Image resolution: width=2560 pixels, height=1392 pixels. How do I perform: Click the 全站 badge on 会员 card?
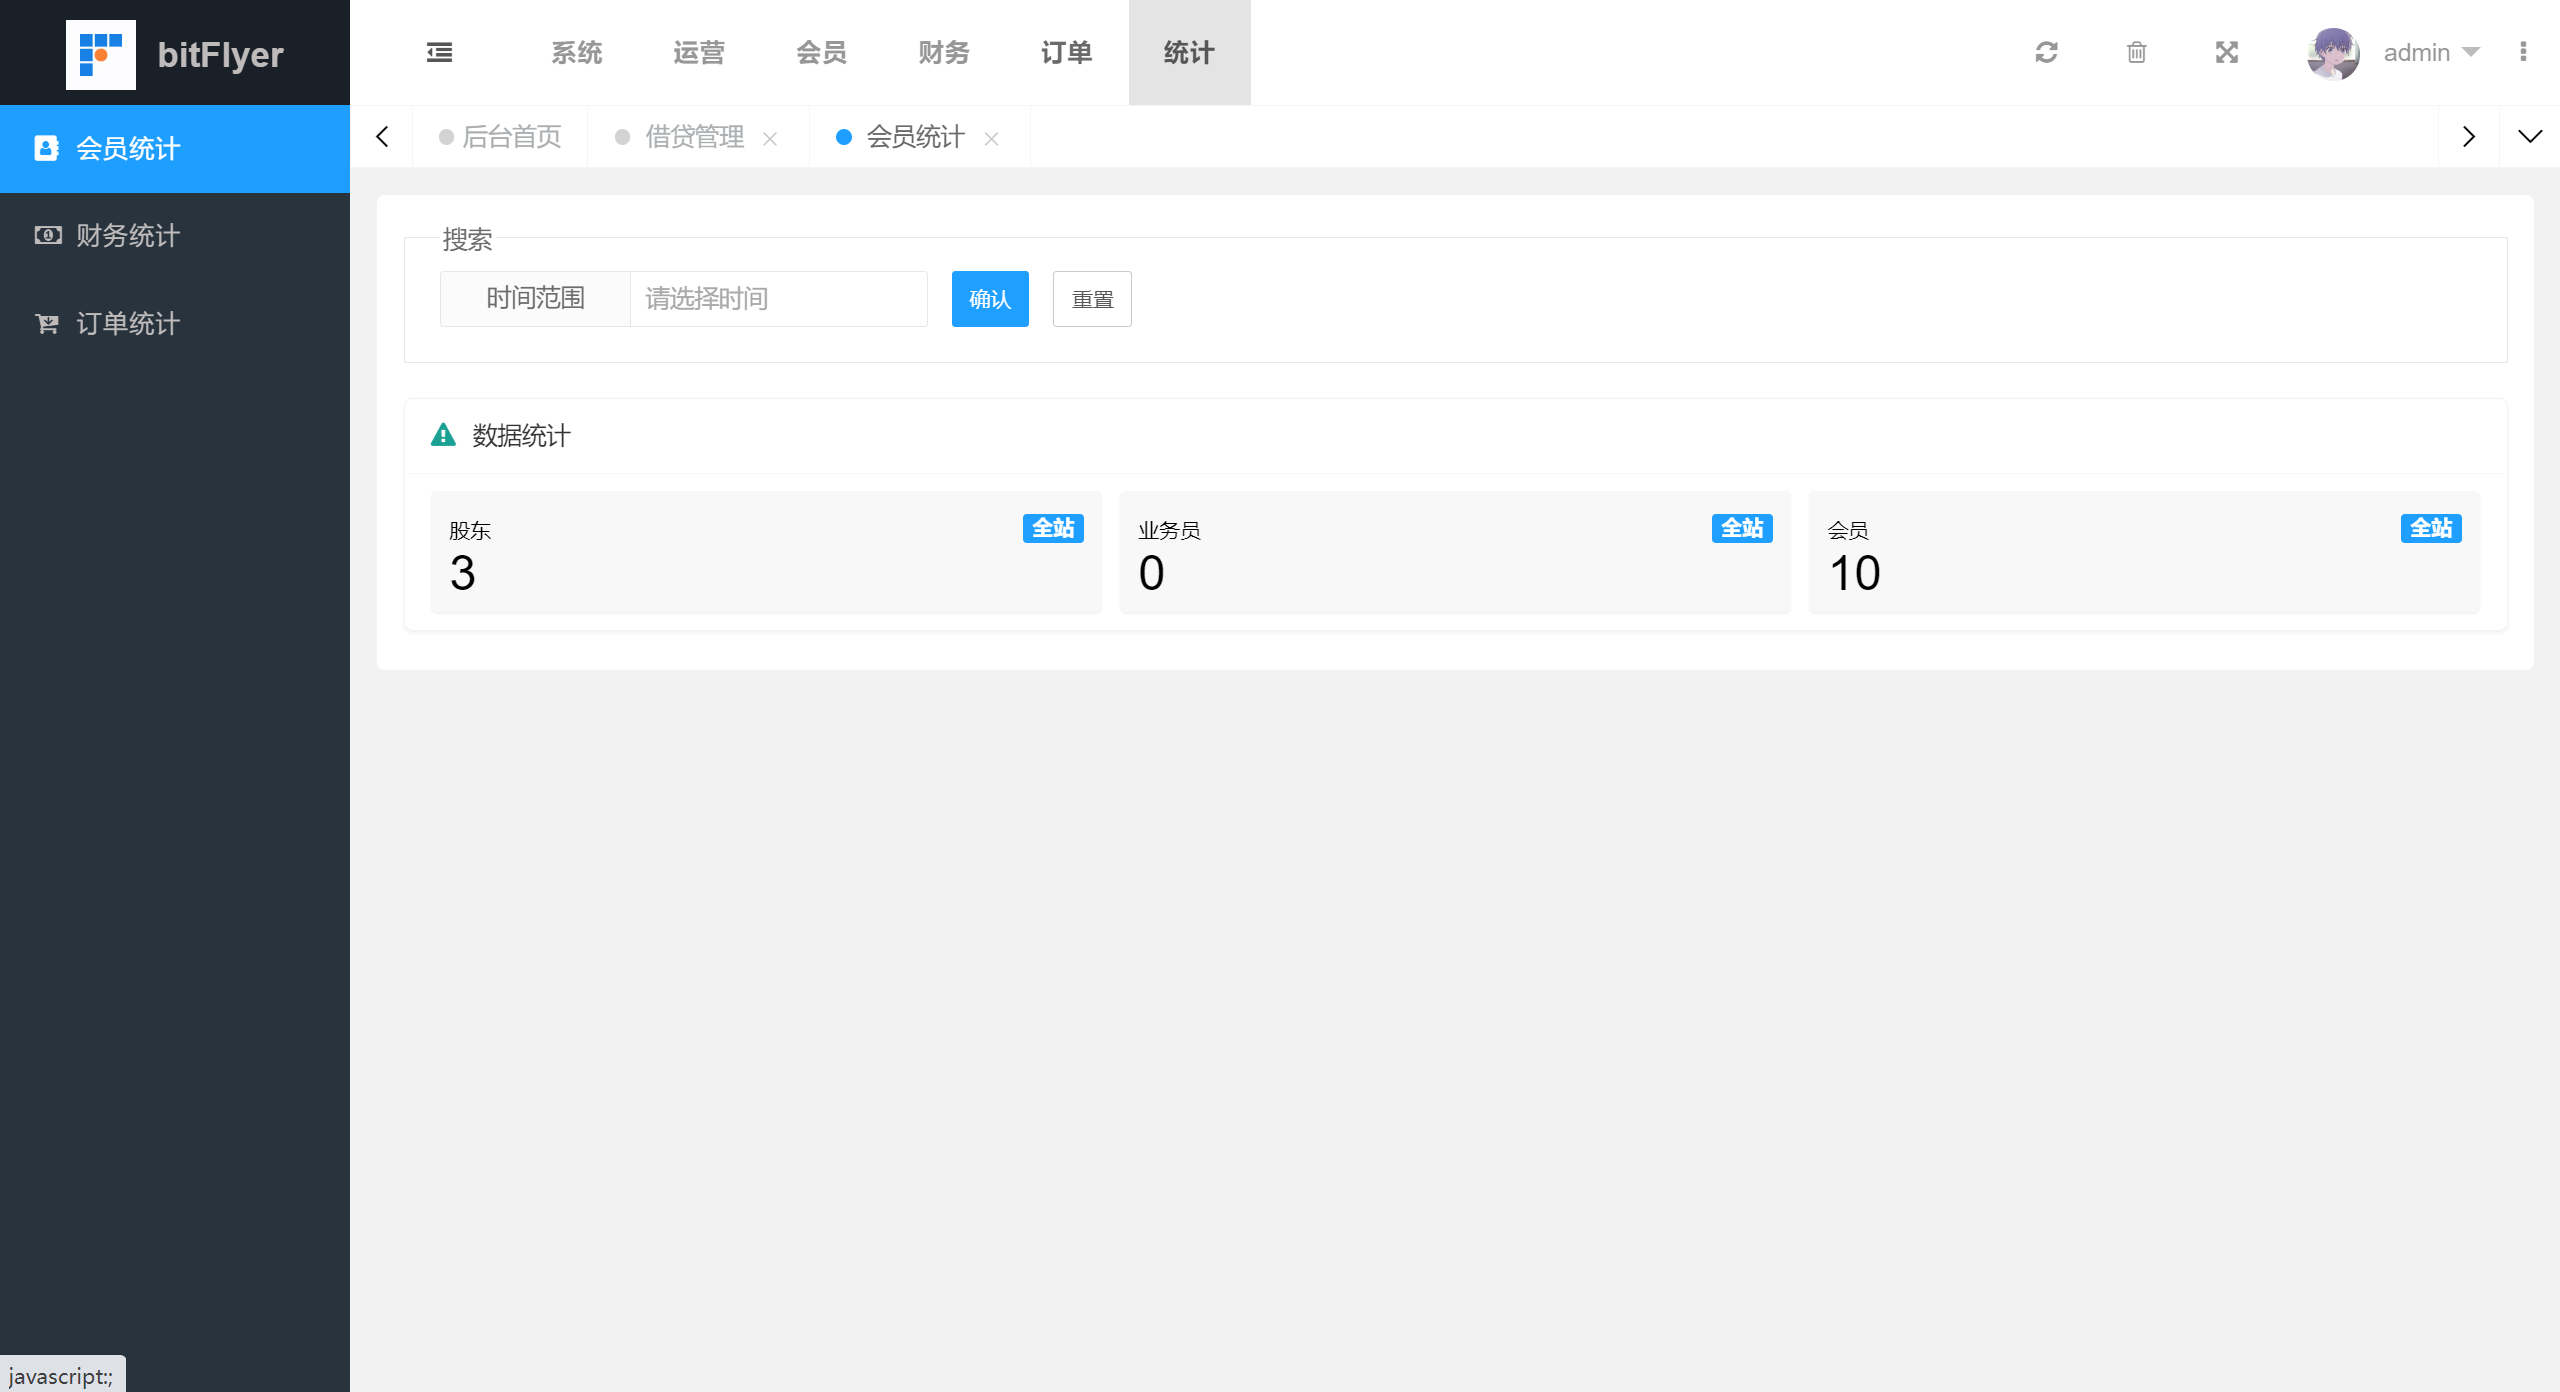coord(2431,528)
